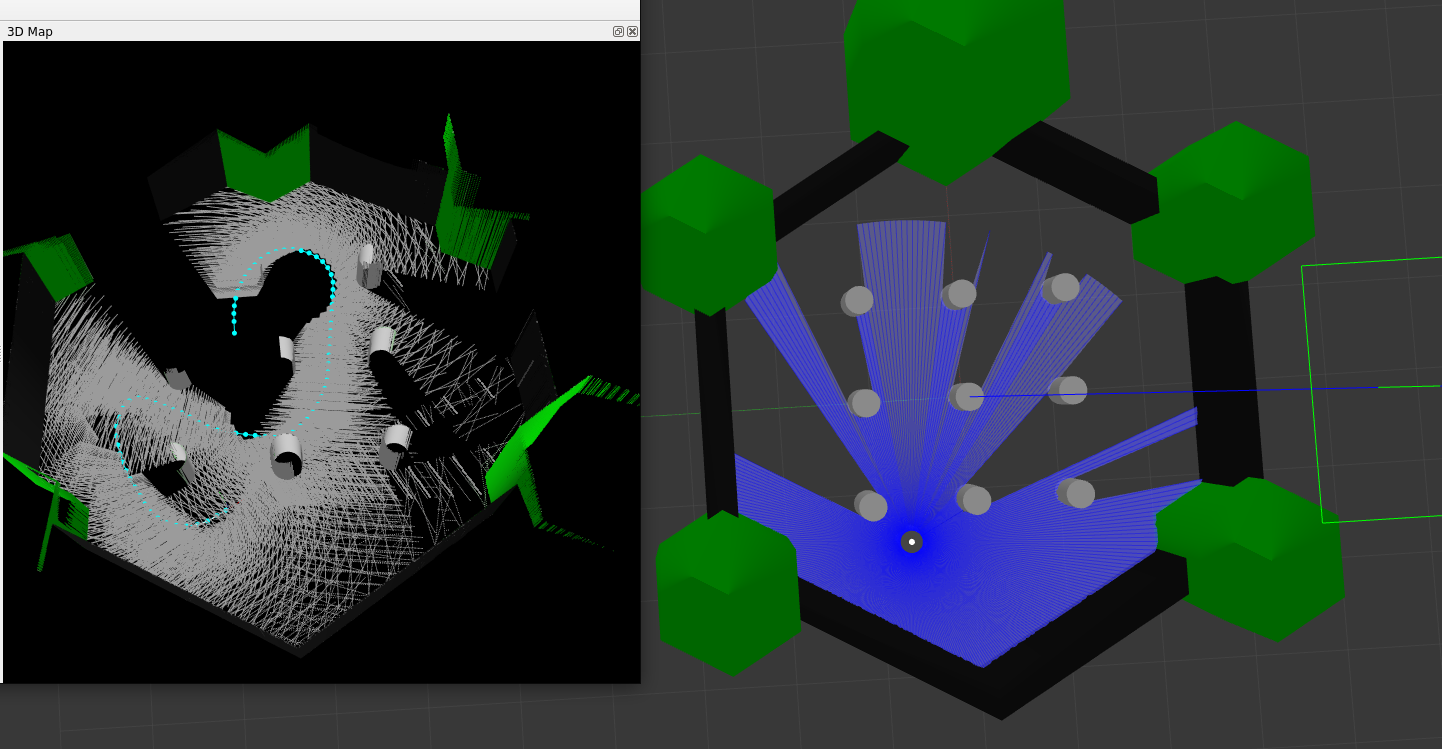The width and height of the screenshot is (1442, 749).
Task: Click the cyan trajectory's upper endpoint in 3D Map
Action: [x=234, y=333]
